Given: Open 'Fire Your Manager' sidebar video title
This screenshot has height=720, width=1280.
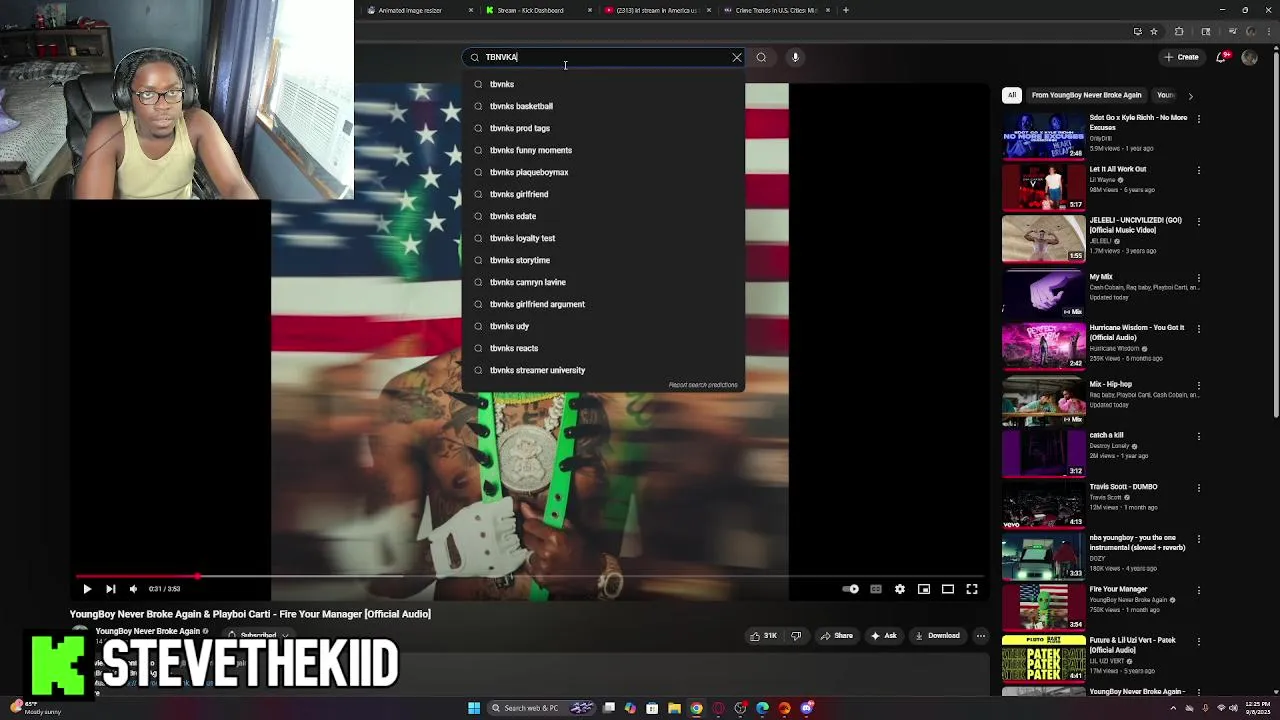Looking at the screenshot, I should (1118, 589).
